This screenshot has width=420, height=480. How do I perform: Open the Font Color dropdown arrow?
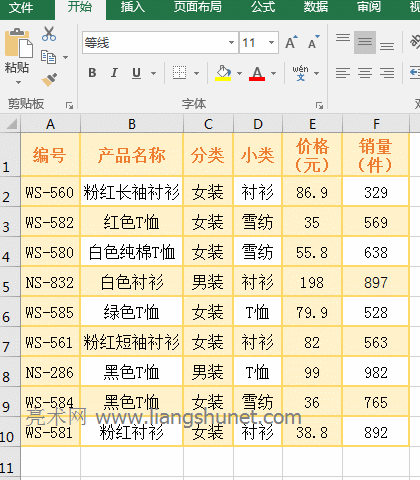click(x=273, y=73)
